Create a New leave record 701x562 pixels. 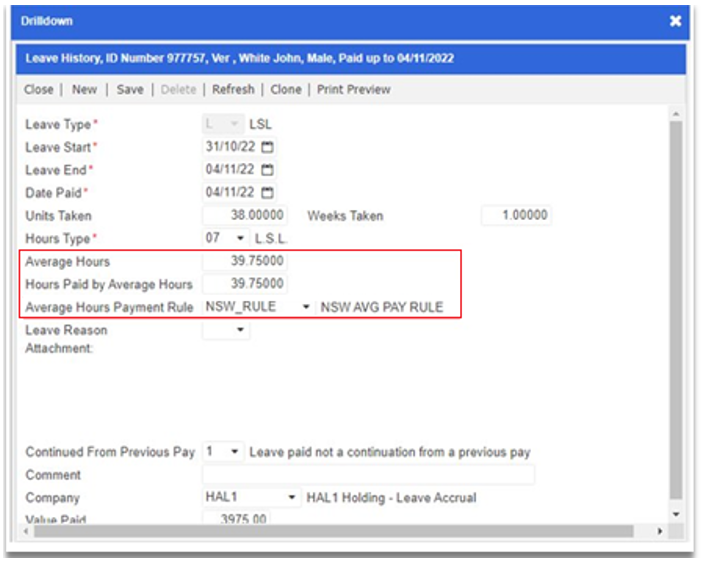tap(84, 89)
